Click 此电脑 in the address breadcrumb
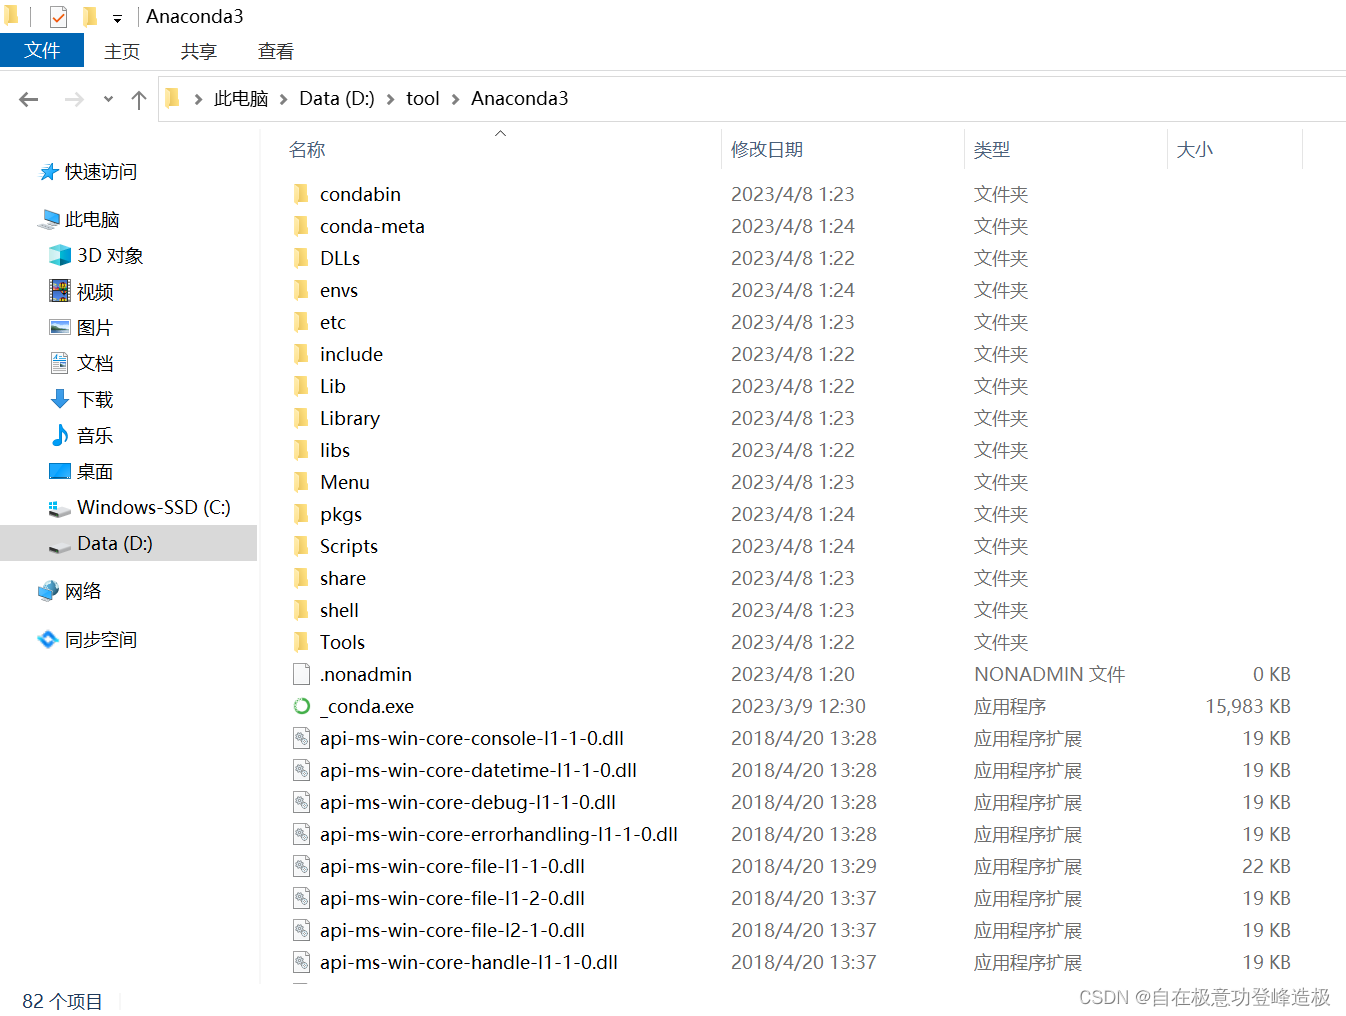 coord(241,98)
